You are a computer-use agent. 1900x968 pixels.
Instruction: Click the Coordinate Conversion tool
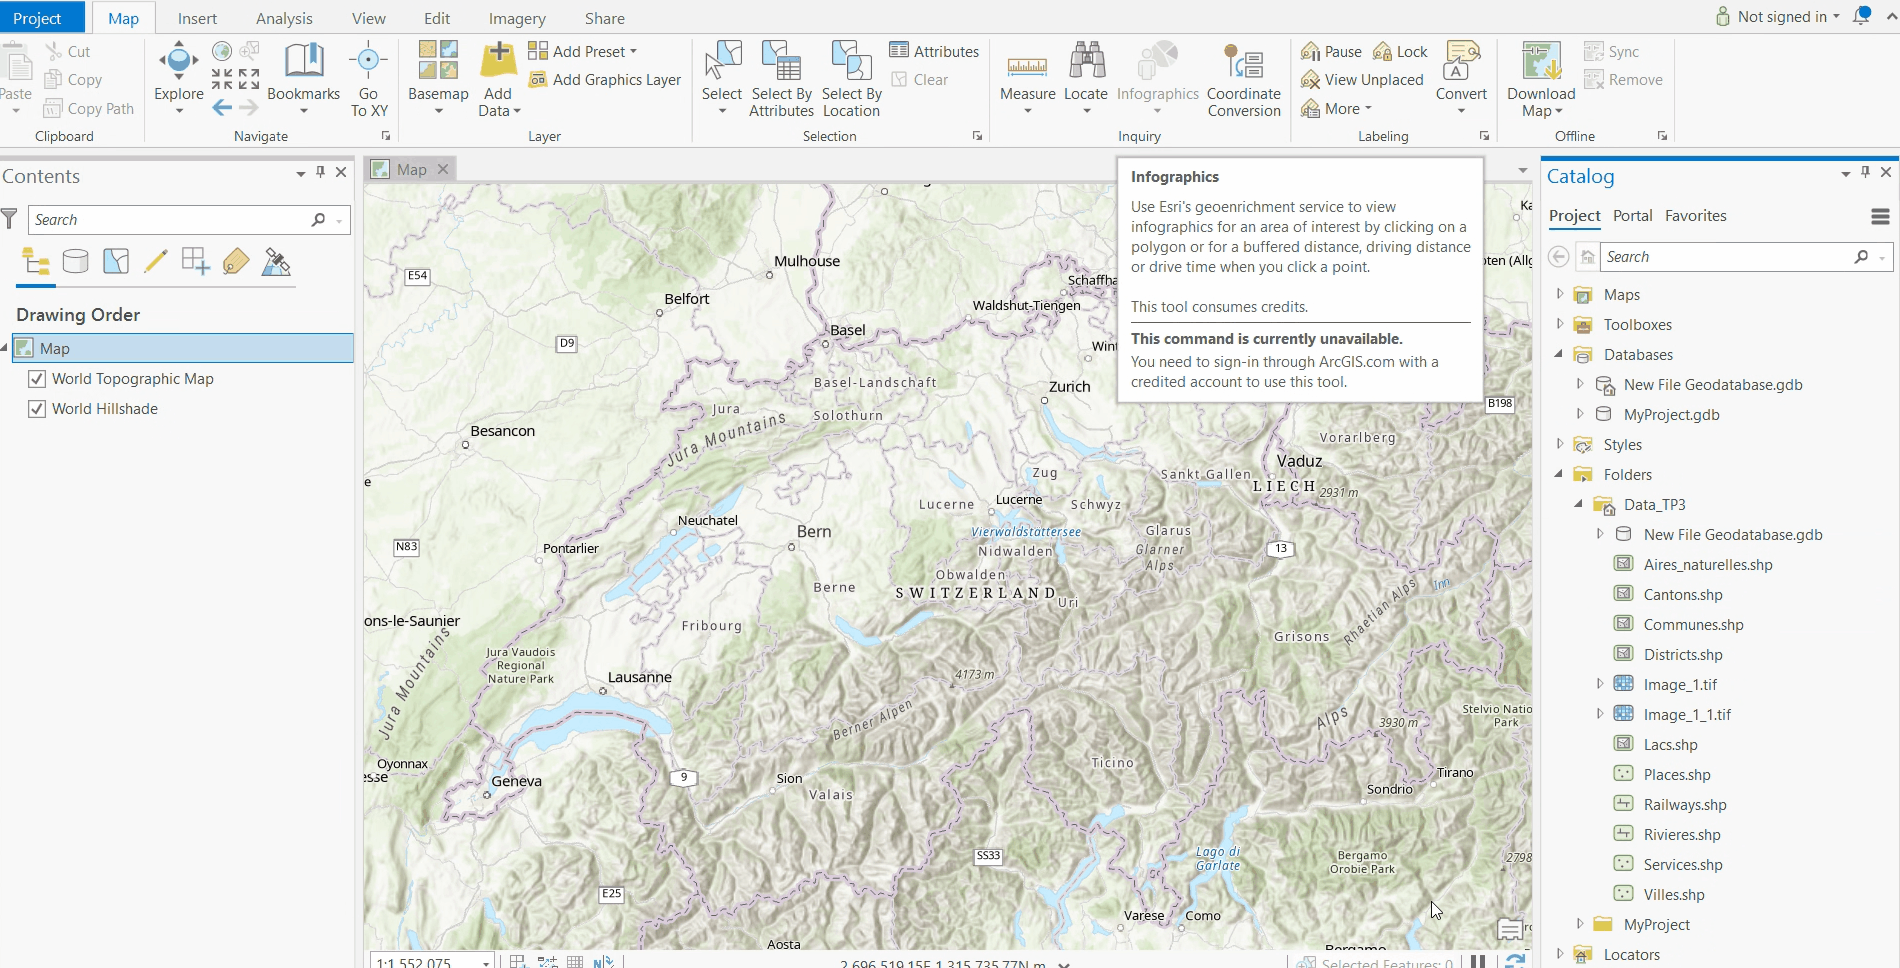[x=1243, y=63]
